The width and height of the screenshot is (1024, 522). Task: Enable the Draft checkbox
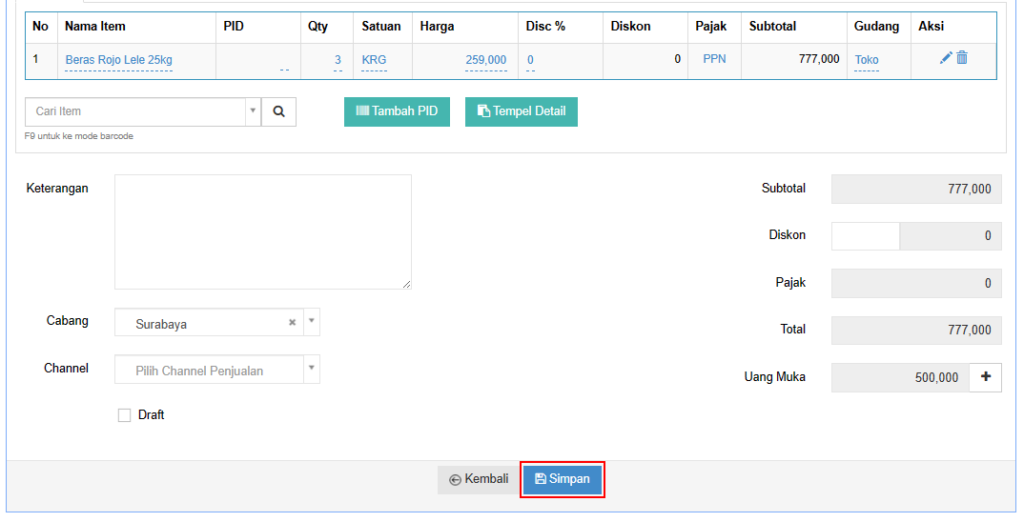(125, 415)
